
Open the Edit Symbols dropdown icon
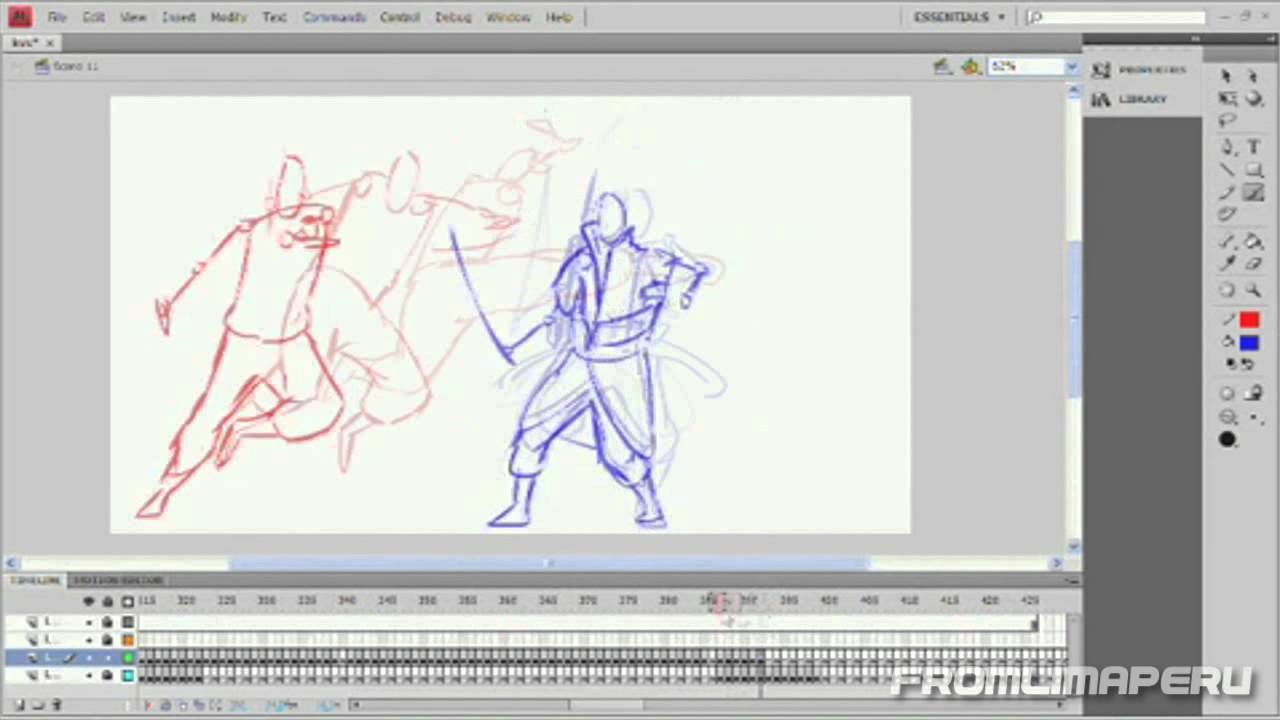click(970, 67)
